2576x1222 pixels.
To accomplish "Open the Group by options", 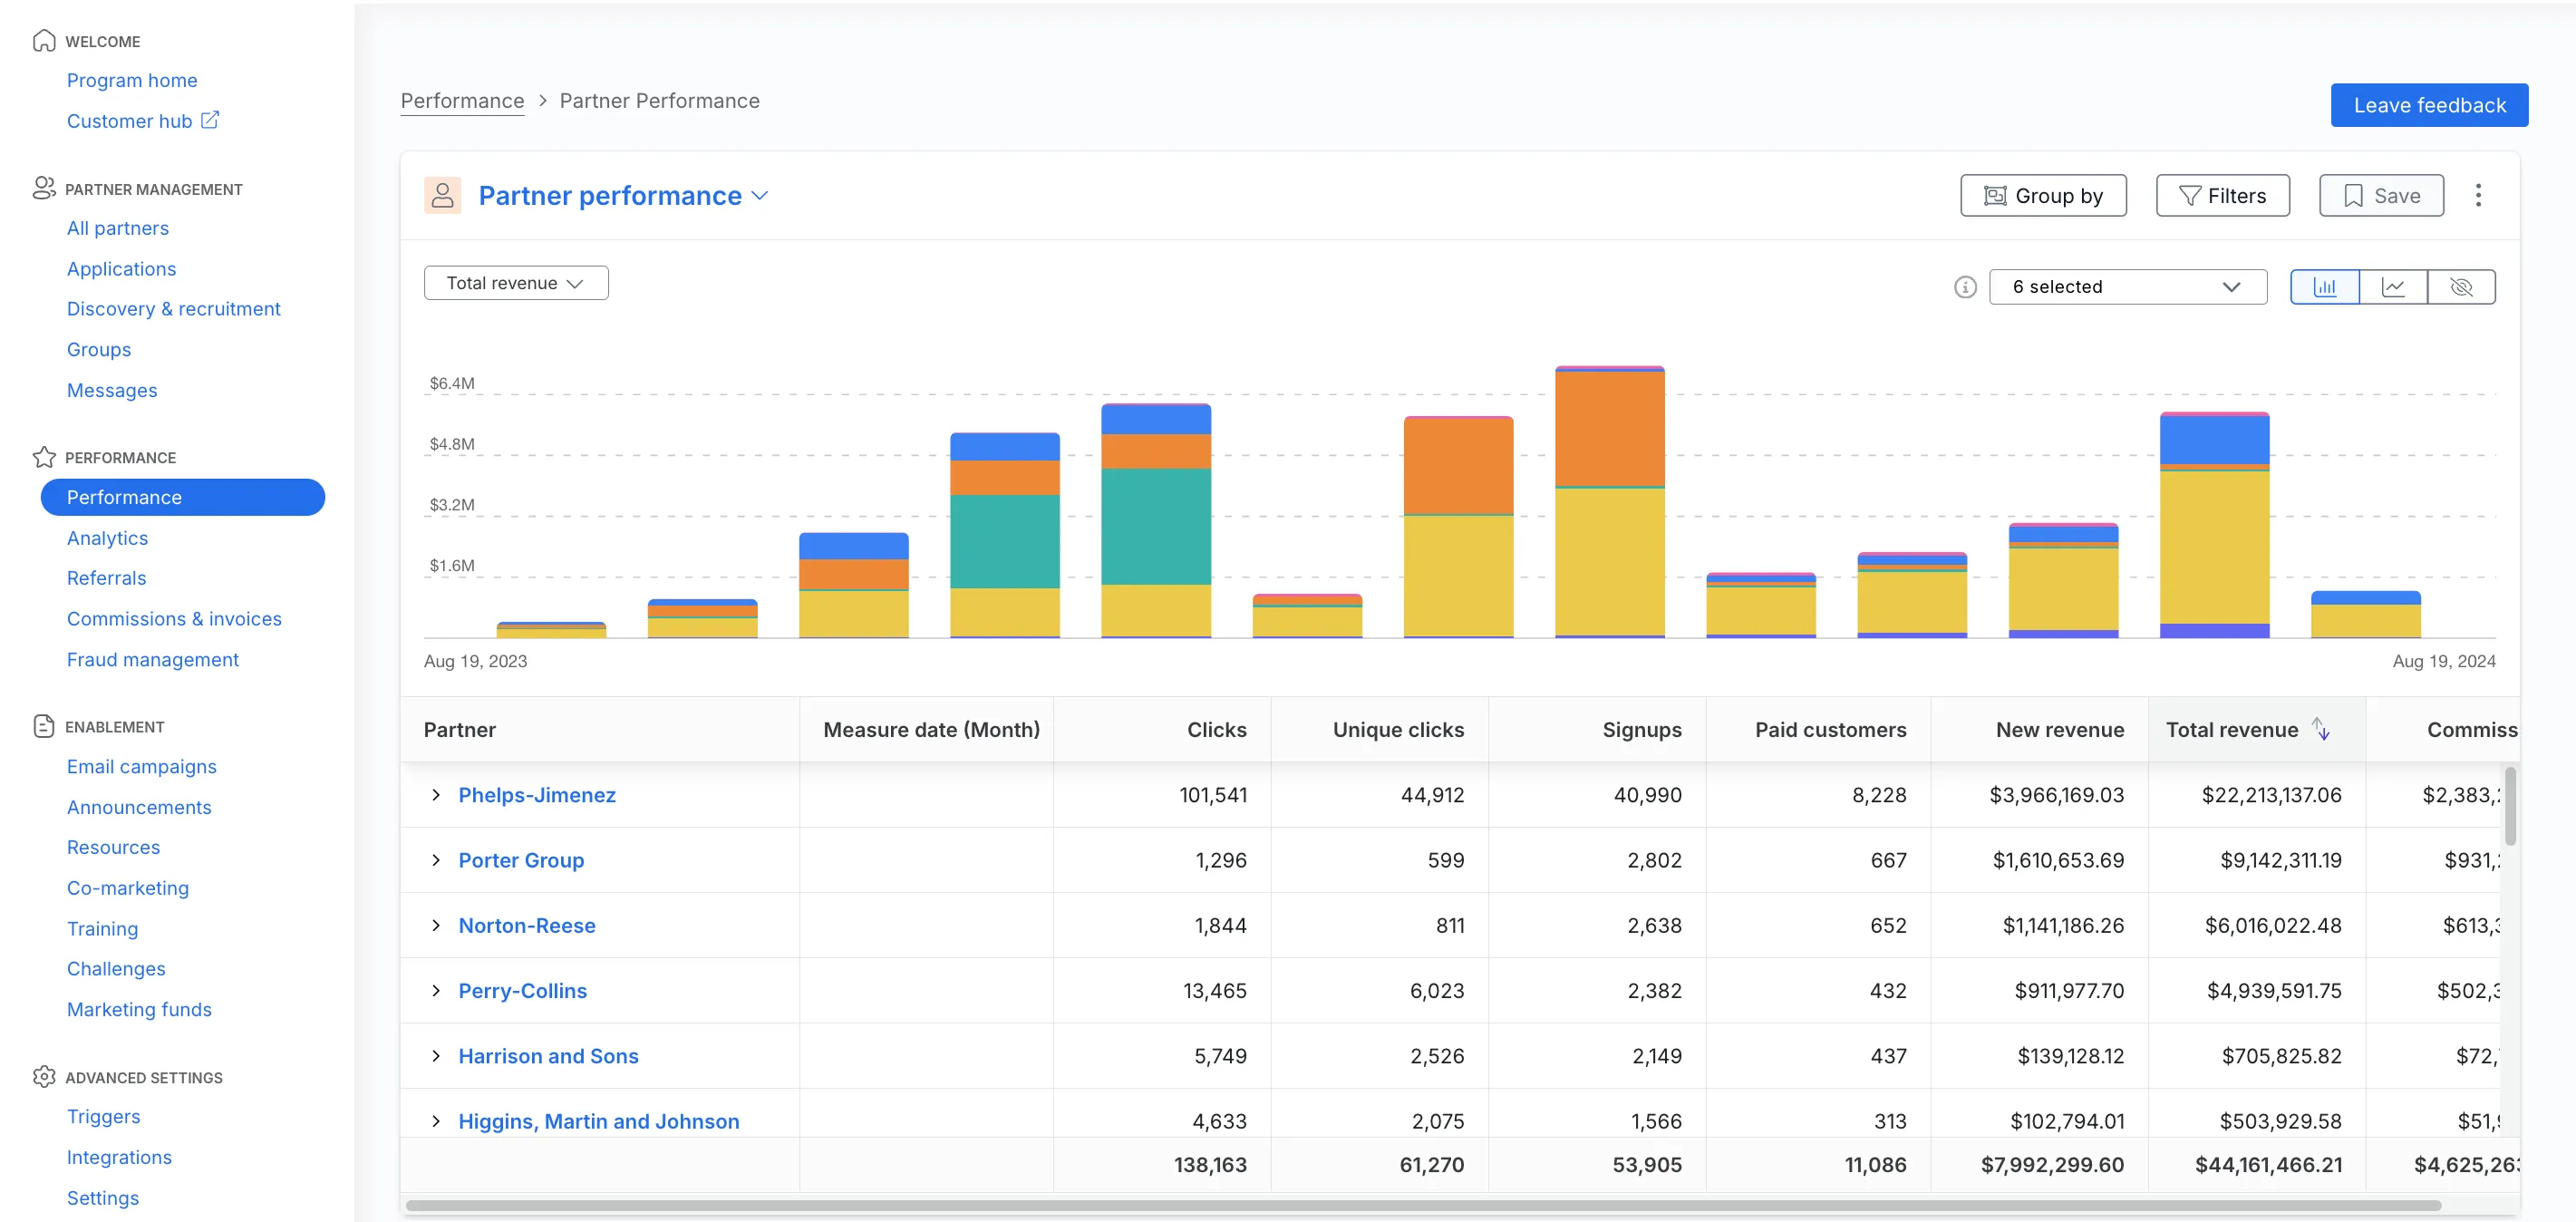I will [2043, 195].
